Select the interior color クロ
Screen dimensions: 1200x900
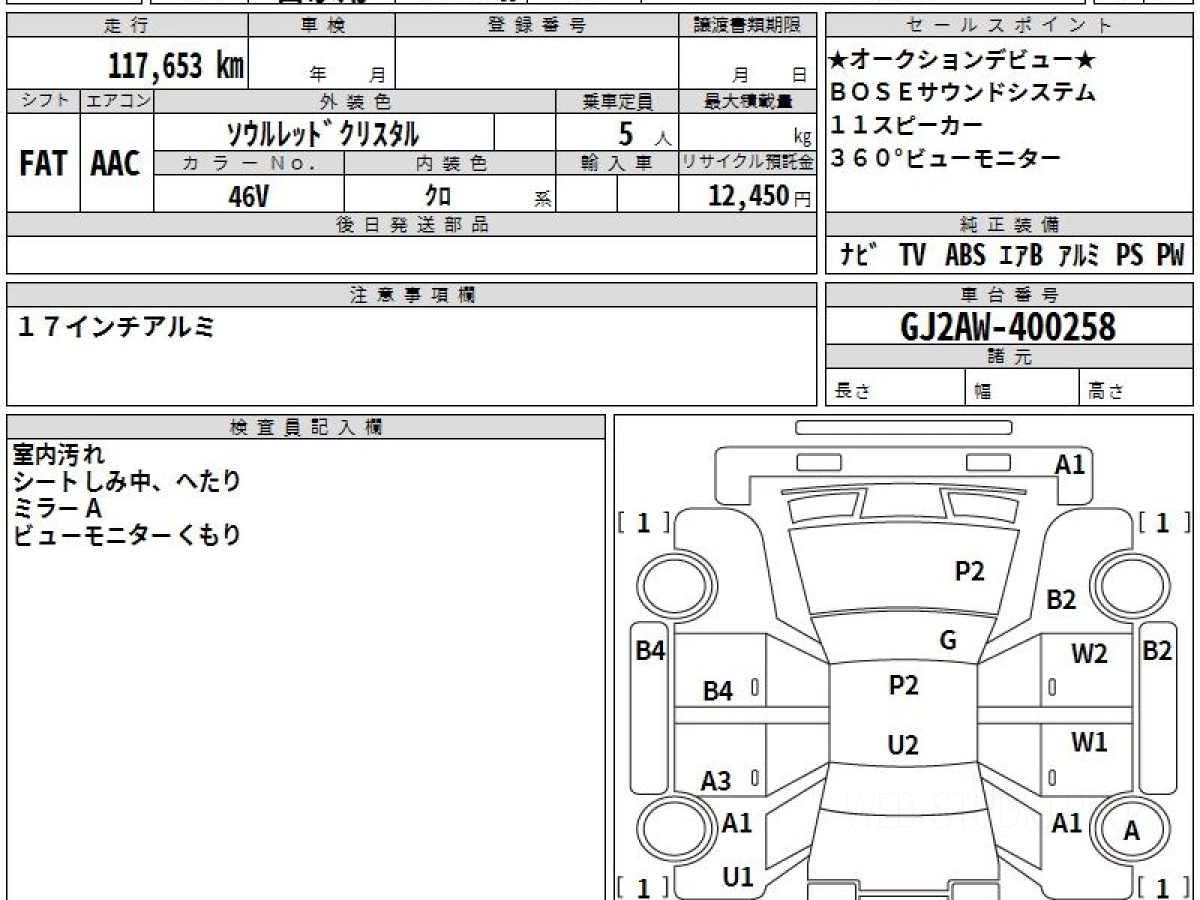[438, 196]
